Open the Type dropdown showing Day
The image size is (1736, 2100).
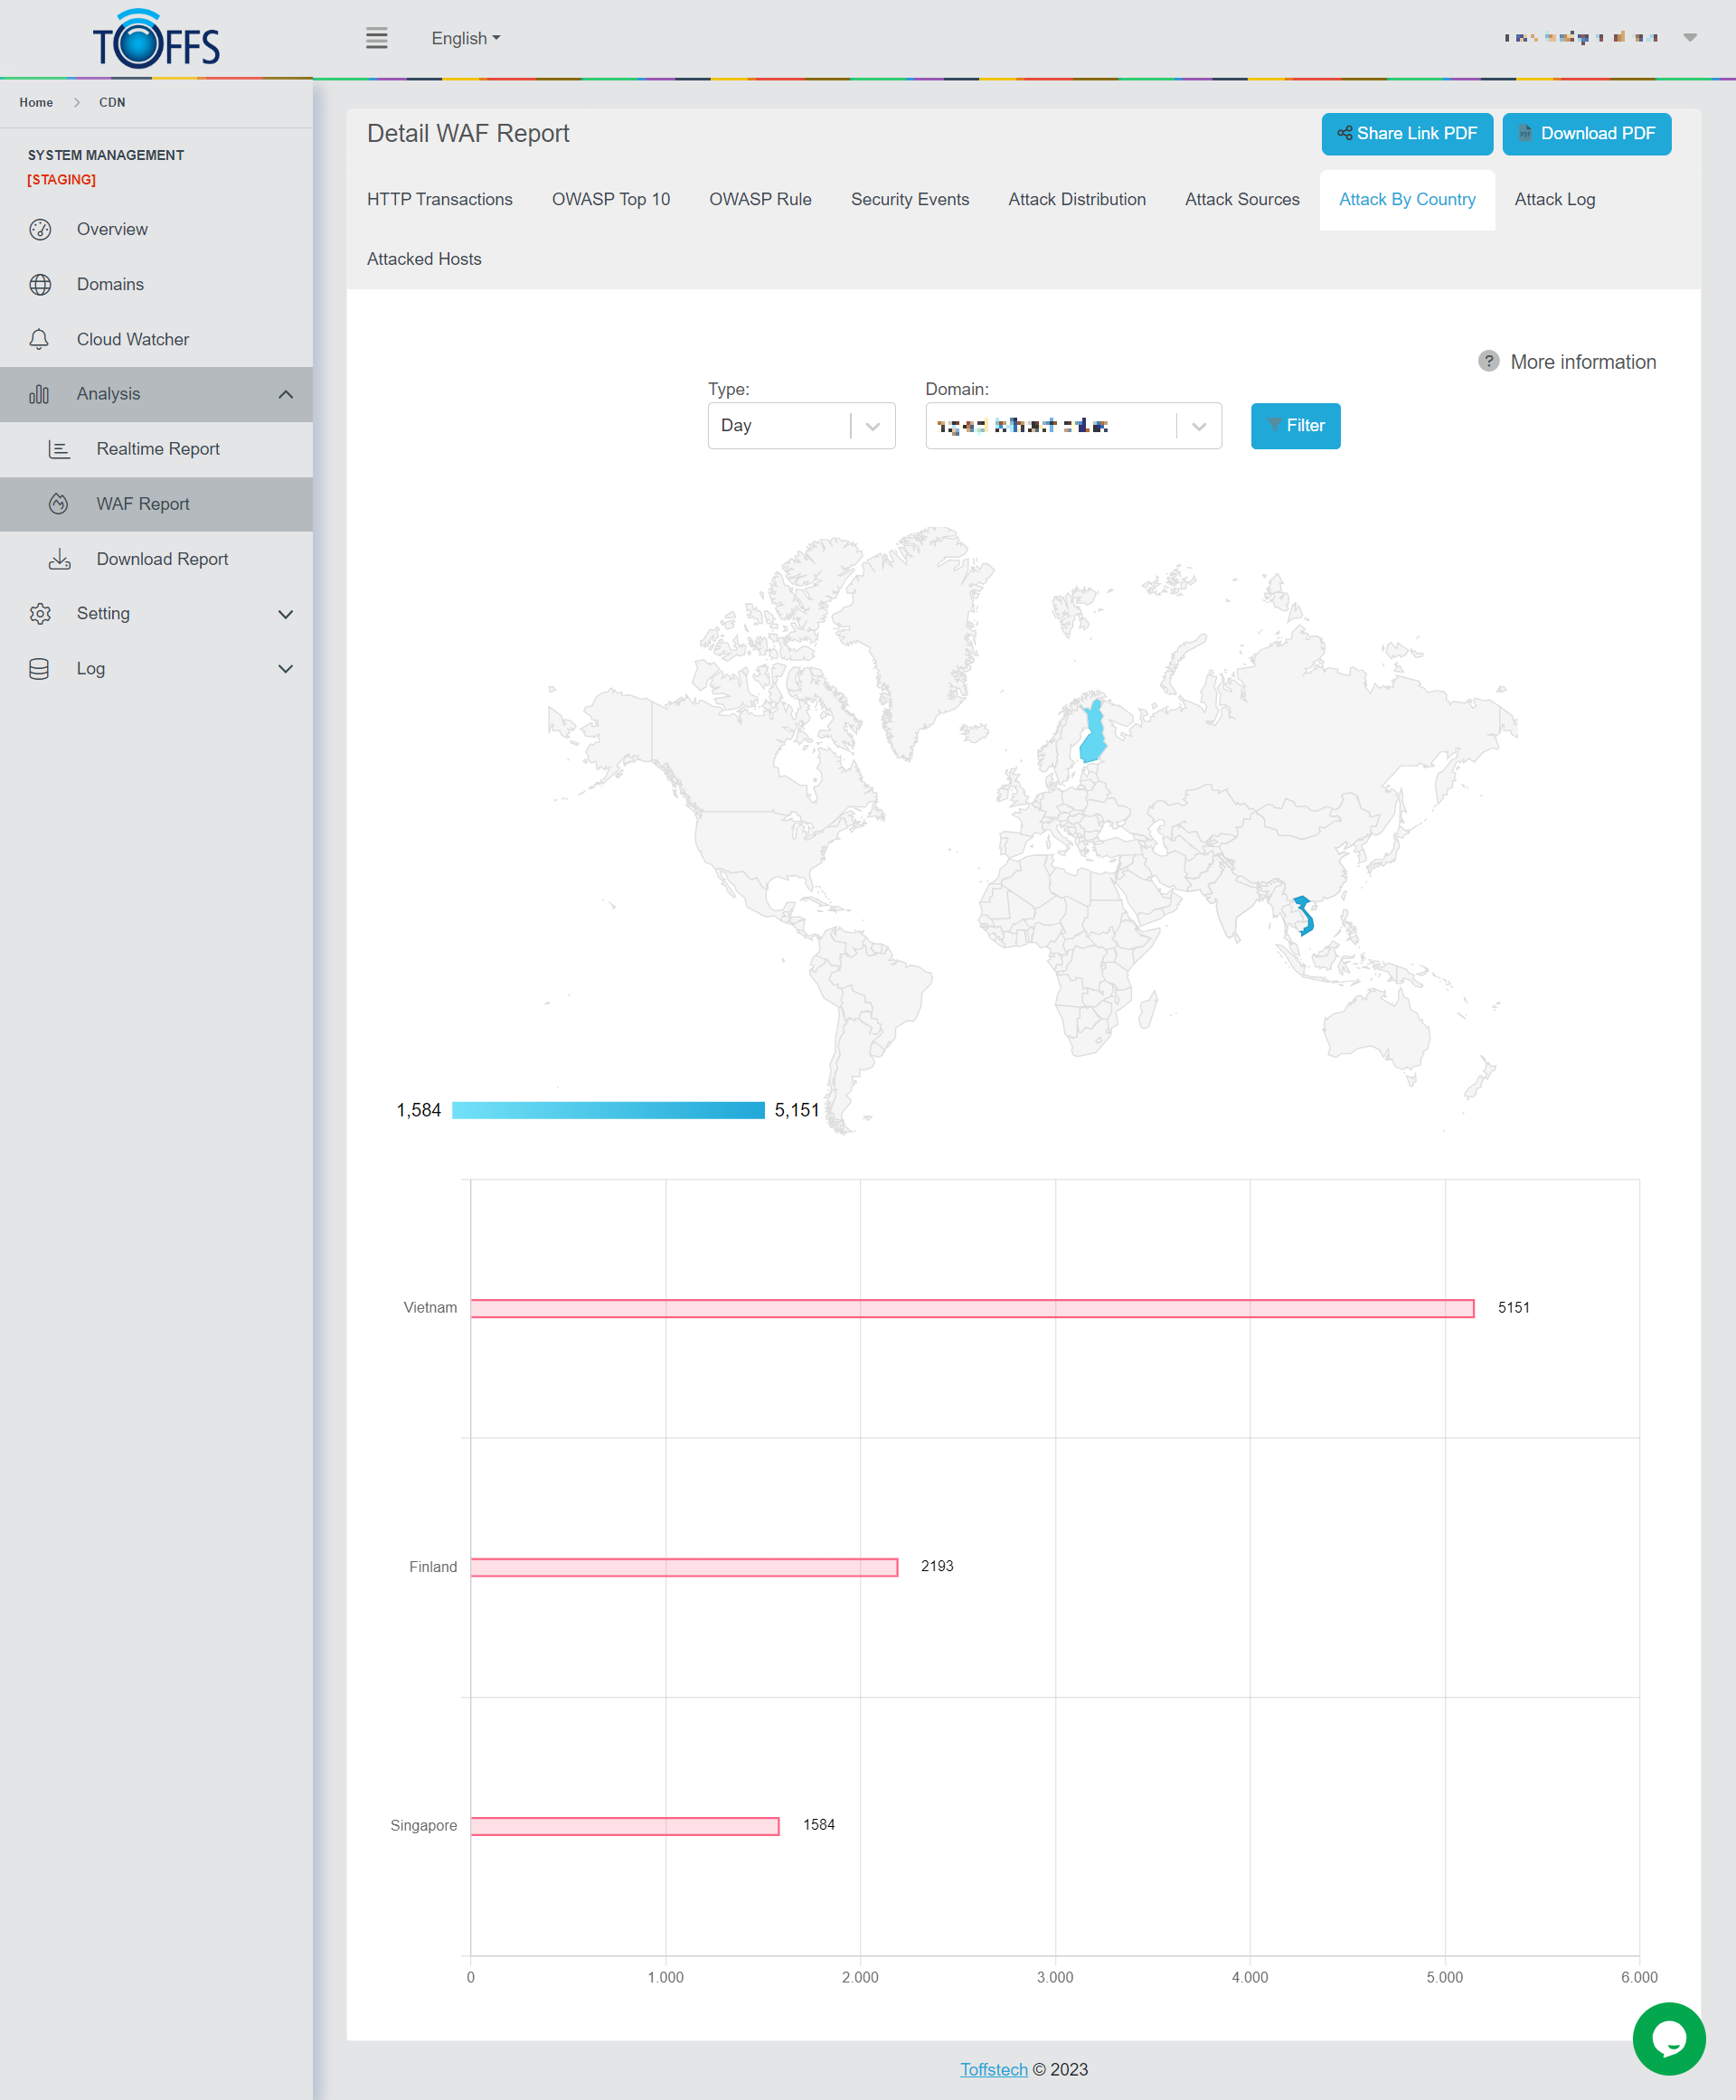[801, 426]
